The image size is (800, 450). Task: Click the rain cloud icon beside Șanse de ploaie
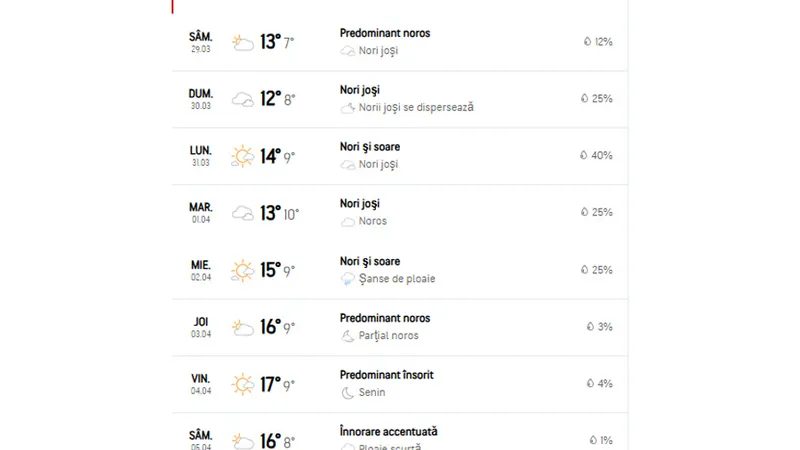(x=347, y=279)
